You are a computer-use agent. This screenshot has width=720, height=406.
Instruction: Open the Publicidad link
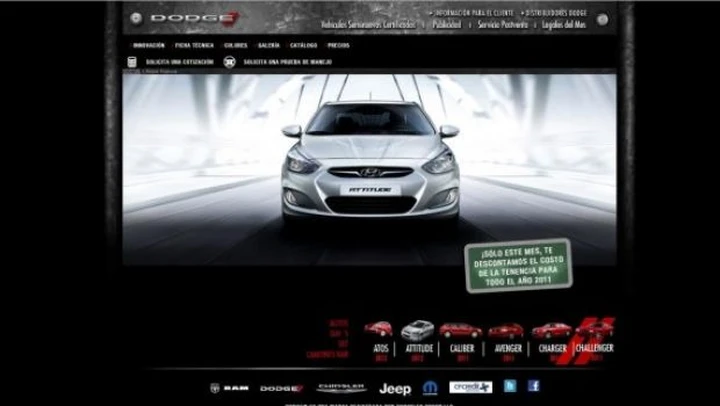447,25
